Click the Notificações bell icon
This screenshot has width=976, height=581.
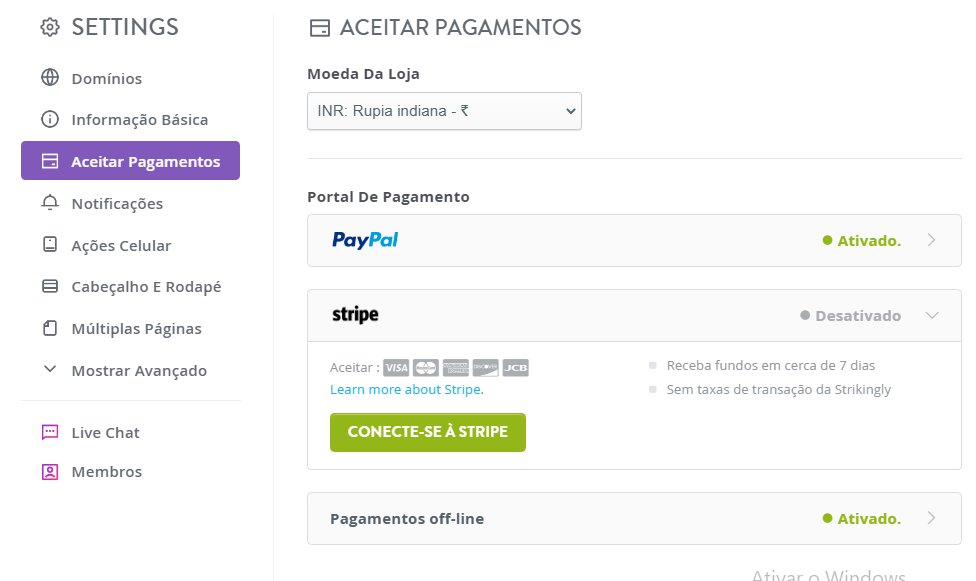click(x=50, y=203)
